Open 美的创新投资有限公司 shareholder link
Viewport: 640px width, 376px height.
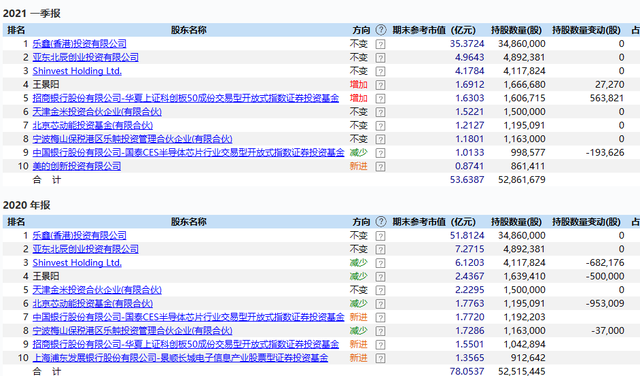(77, 166)
